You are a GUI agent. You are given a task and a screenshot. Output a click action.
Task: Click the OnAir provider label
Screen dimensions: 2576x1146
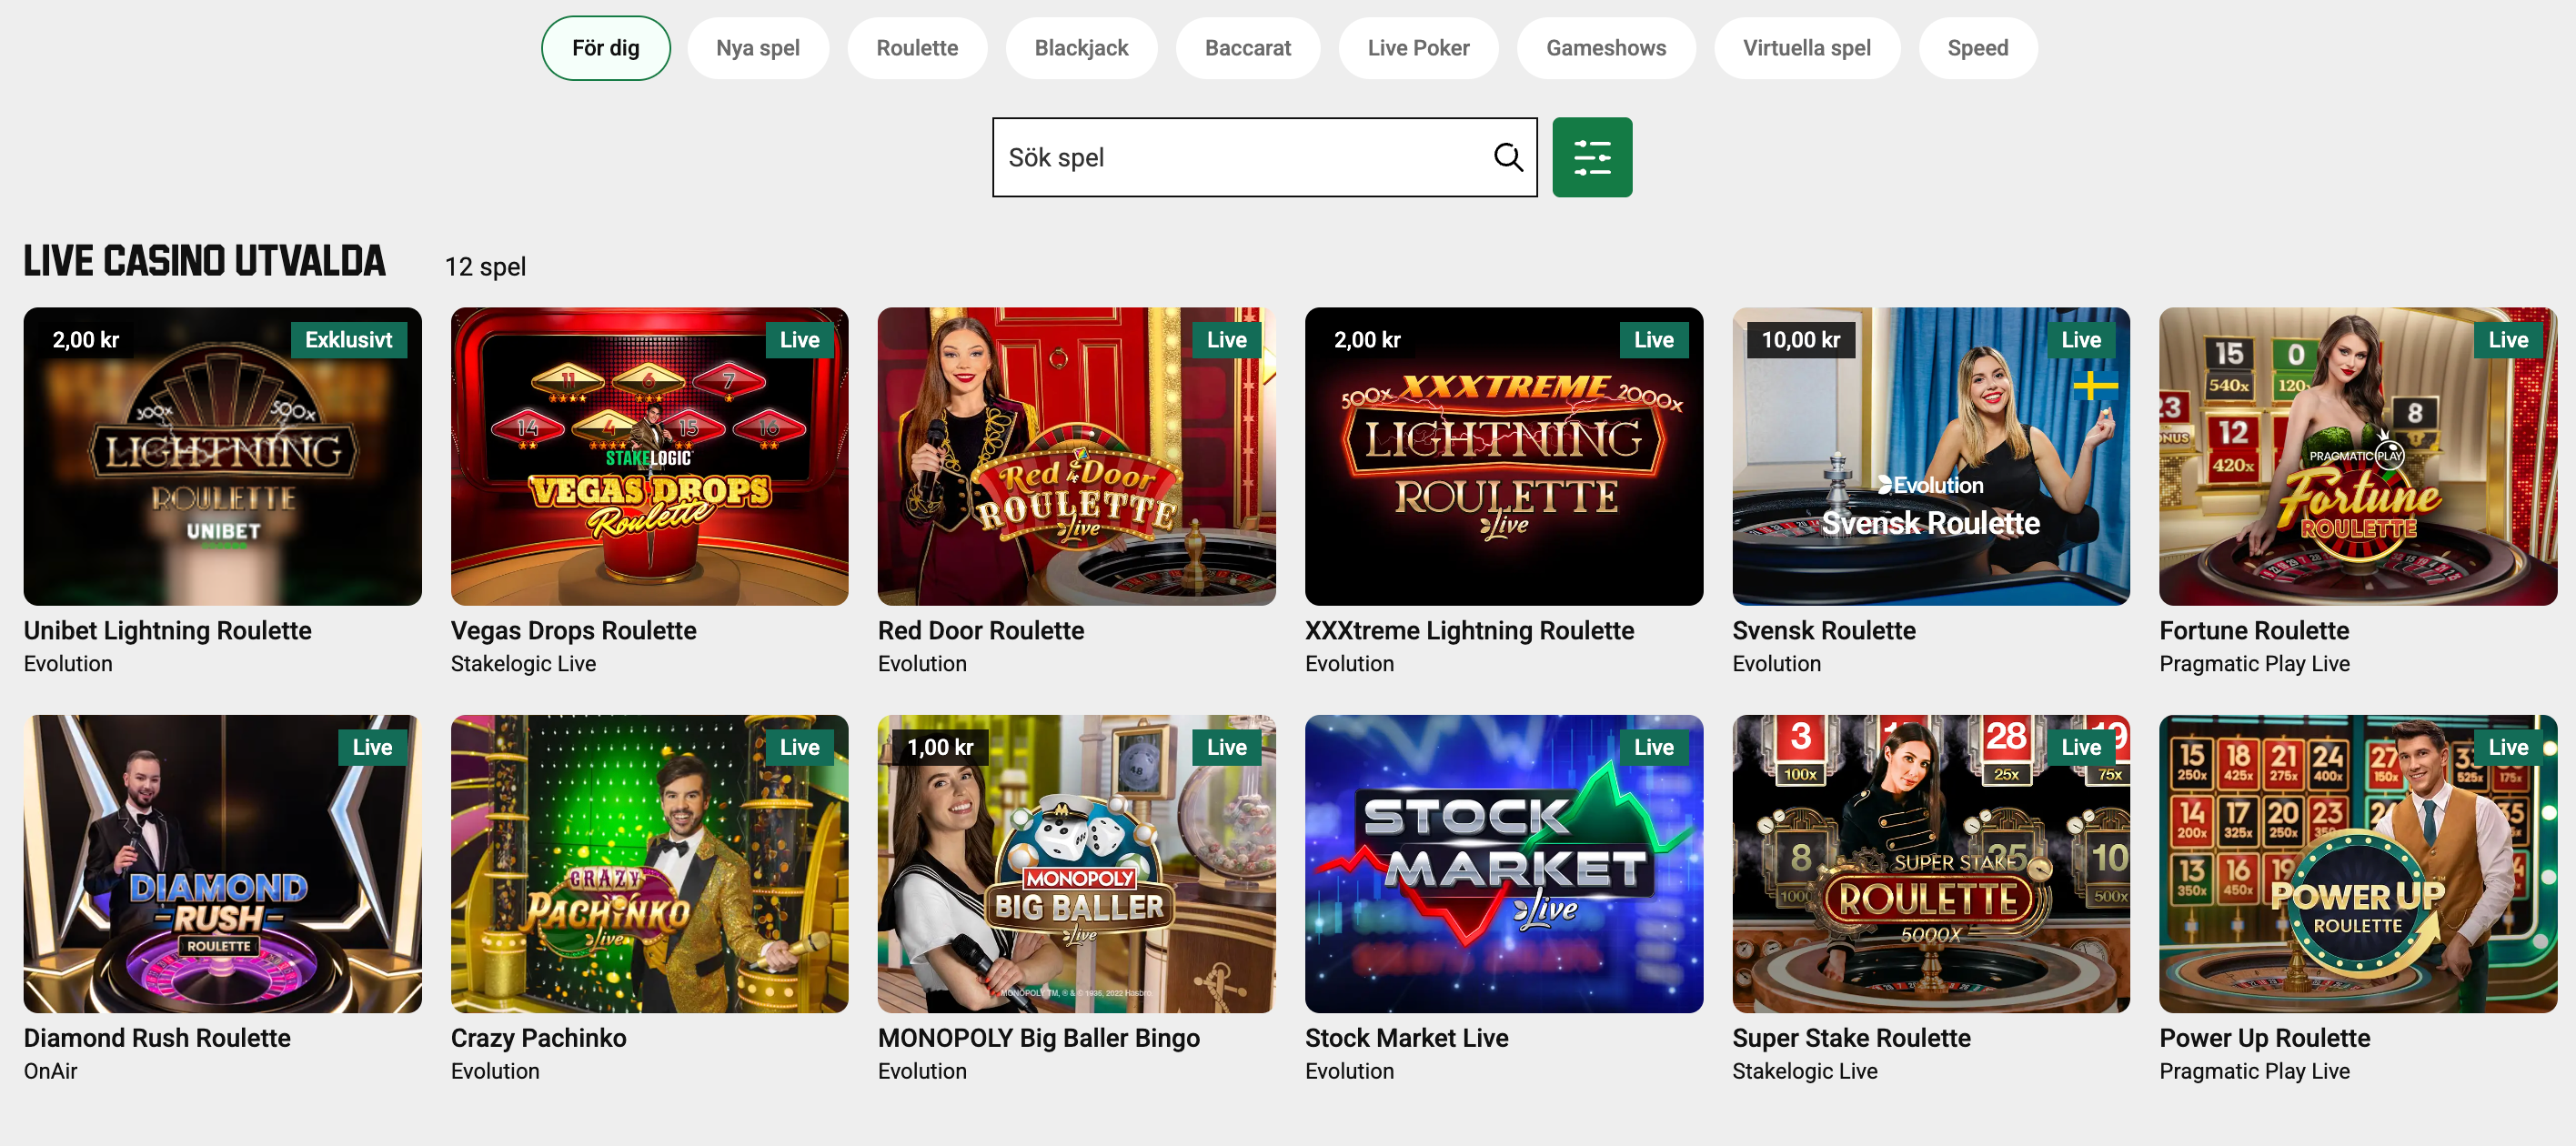[x=50, y=1071]
